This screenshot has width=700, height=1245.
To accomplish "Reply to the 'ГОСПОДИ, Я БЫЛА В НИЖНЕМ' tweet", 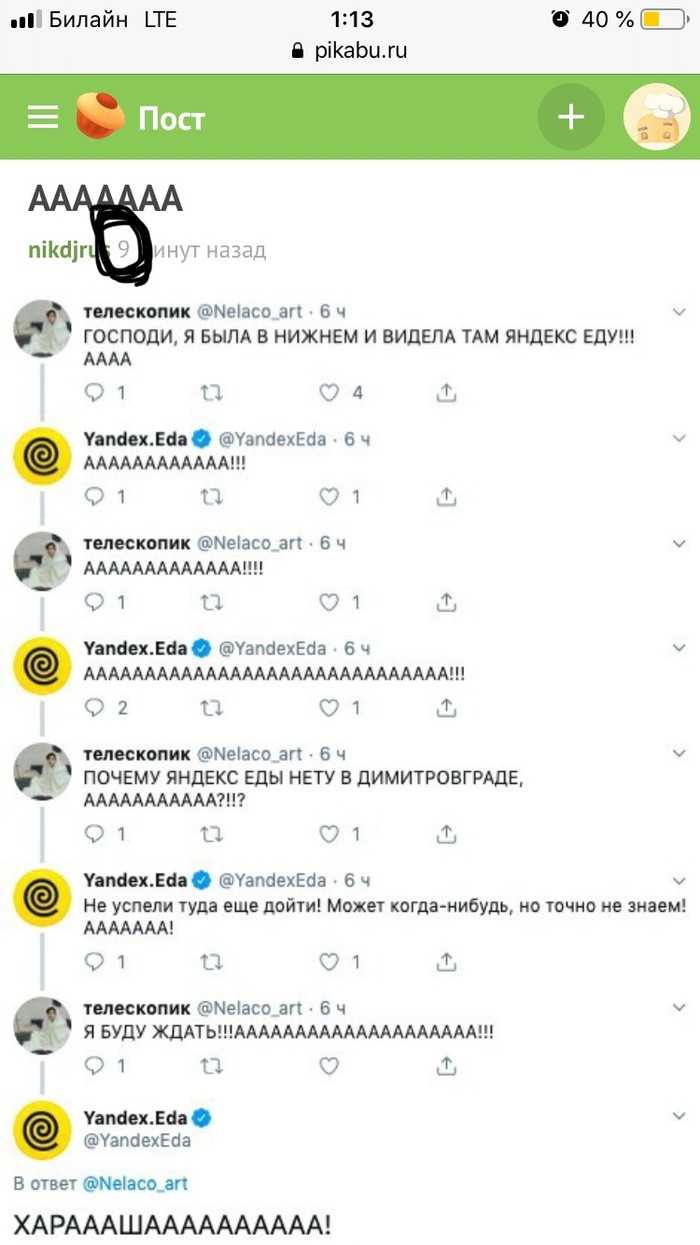I will click(96, 393).
